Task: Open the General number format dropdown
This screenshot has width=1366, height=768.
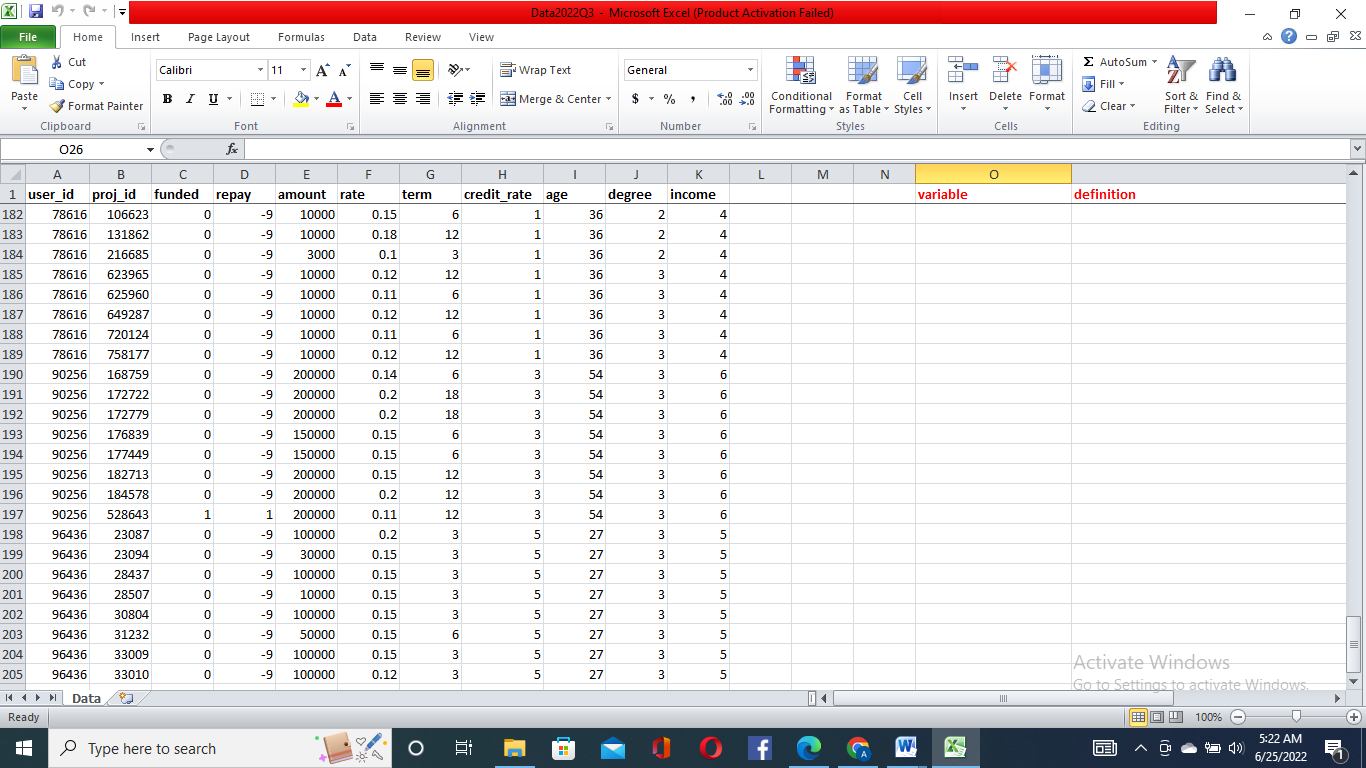Action: 750,70
